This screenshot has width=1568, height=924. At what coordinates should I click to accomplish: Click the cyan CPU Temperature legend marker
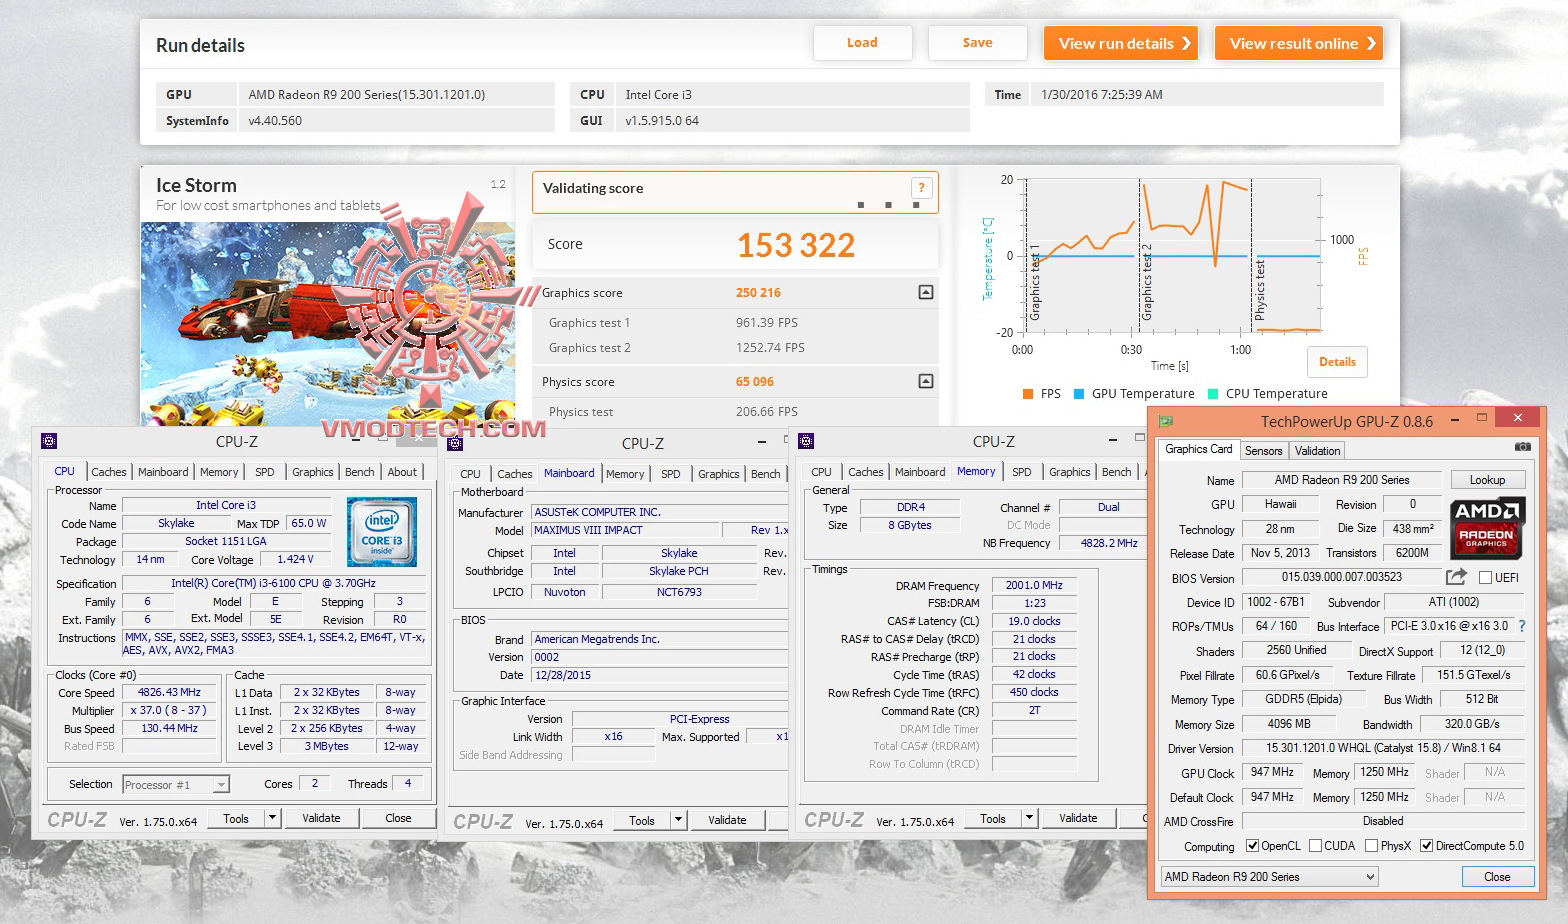[1214, 394]
